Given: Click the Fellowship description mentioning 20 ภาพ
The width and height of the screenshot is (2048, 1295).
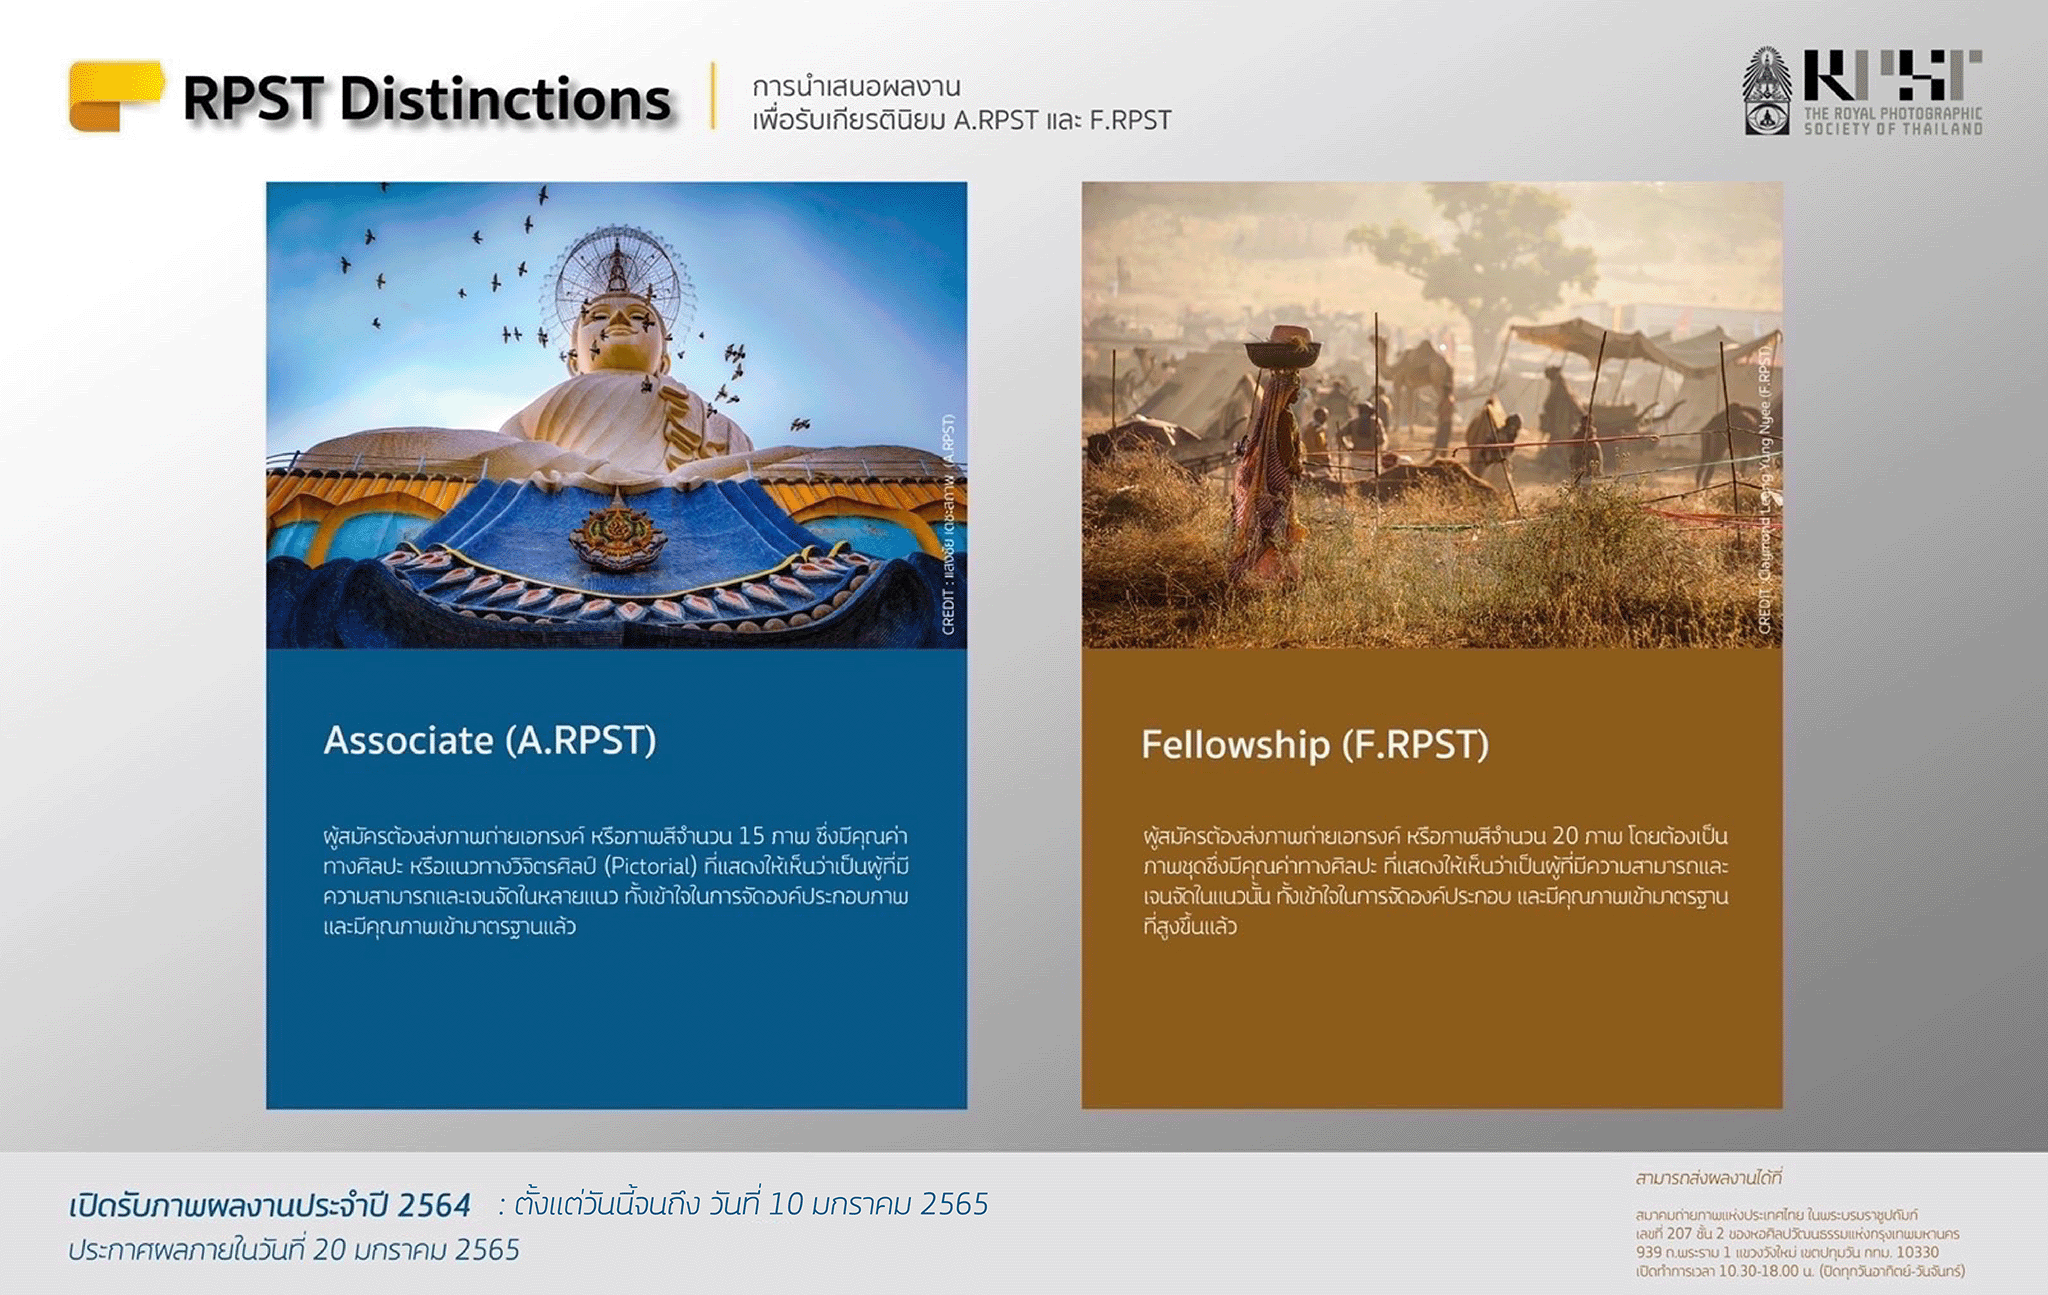Looking at the screenshot, I should point(1435,881).
